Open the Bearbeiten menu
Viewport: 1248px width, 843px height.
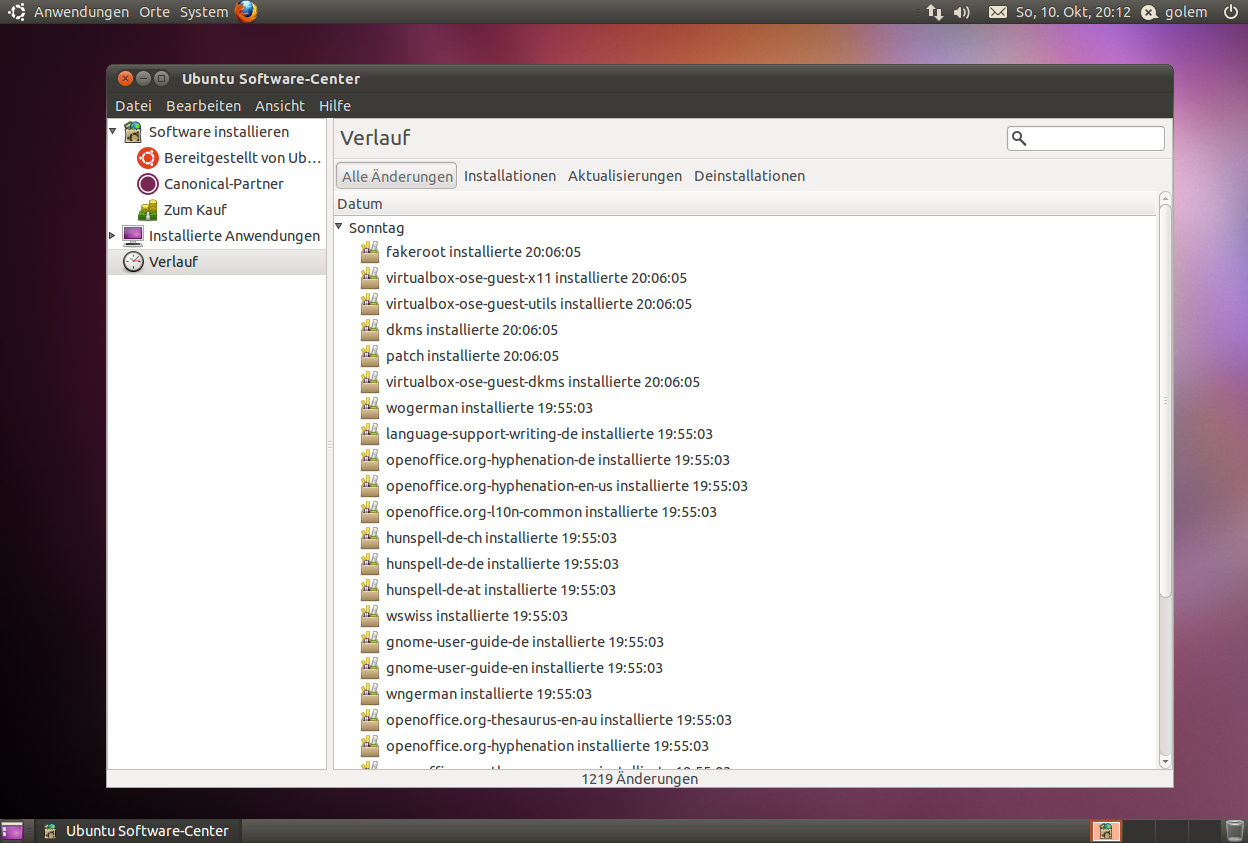pos(204,106)
